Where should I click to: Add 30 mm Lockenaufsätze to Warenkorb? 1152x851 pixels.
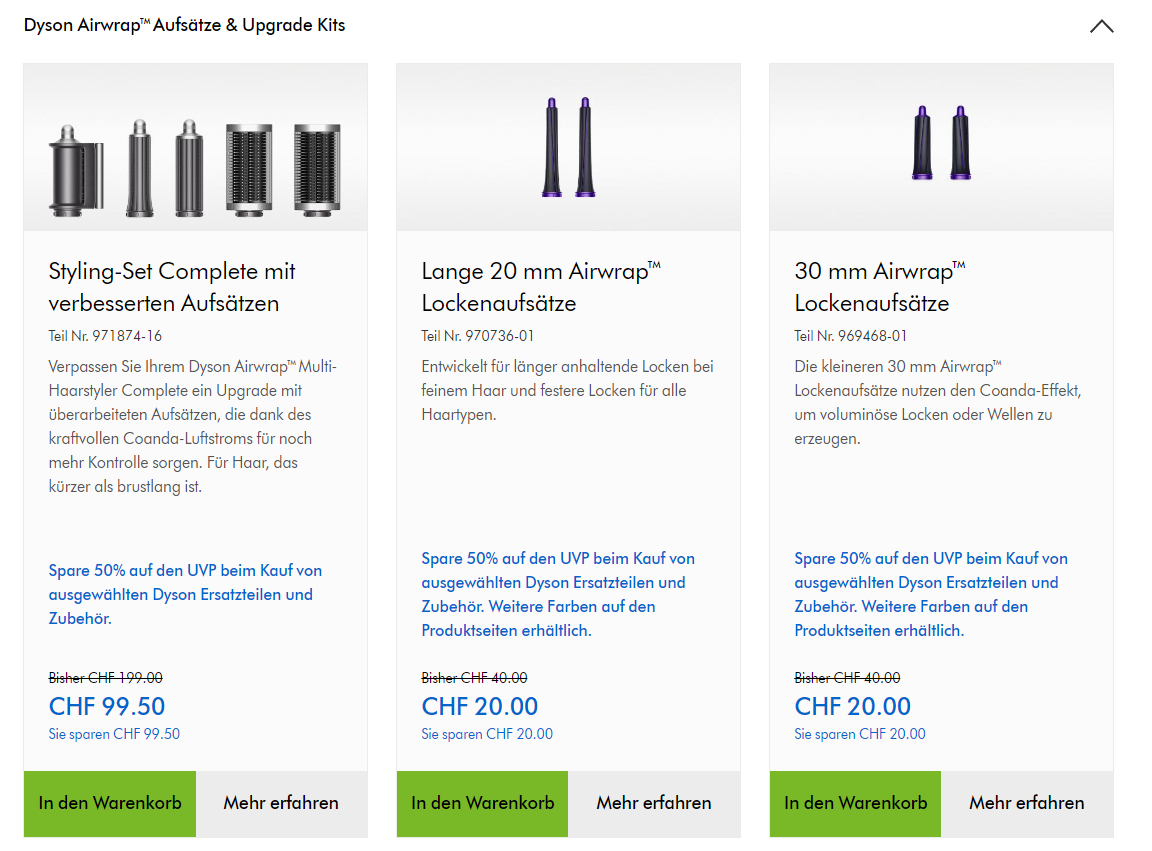(x=856, y=803)
